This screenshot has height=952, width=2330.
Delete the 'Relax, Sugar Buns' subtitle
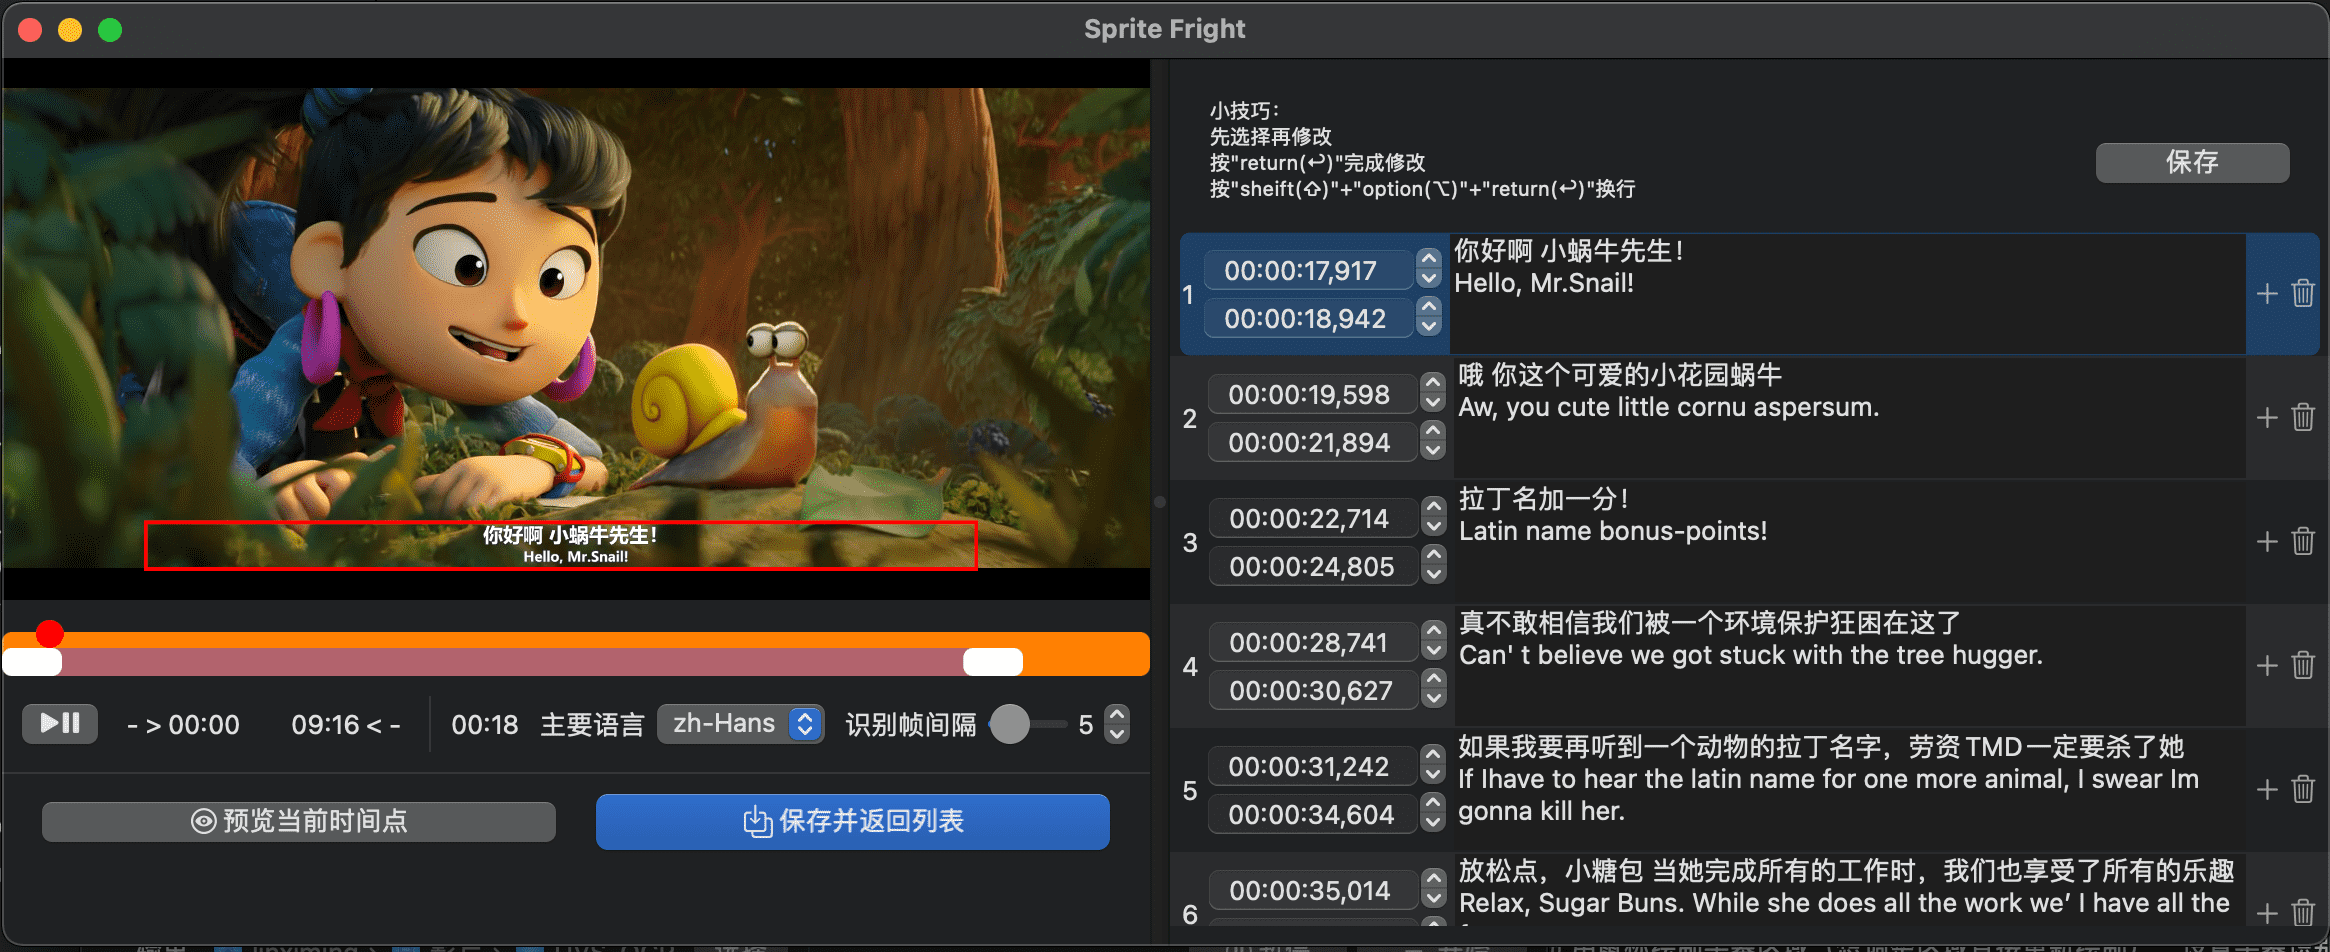pyautogui.click(x=2303, y=914)
